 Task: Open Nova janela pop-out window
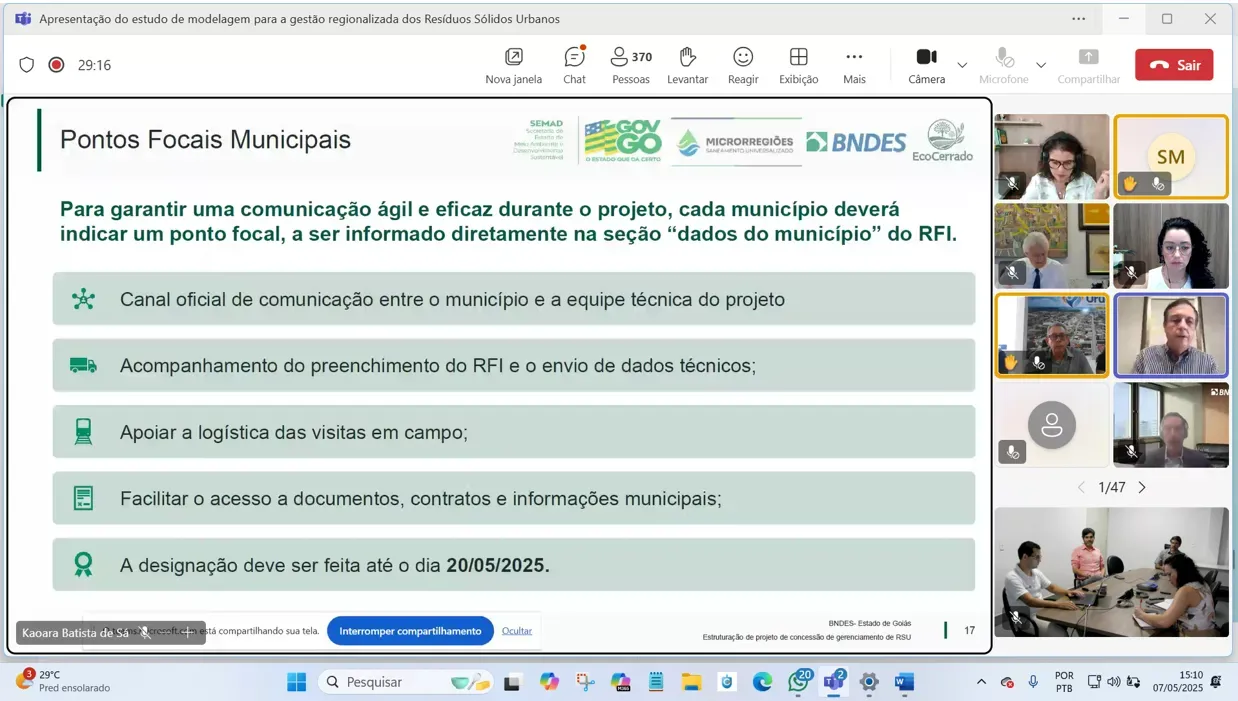[513, 65]
